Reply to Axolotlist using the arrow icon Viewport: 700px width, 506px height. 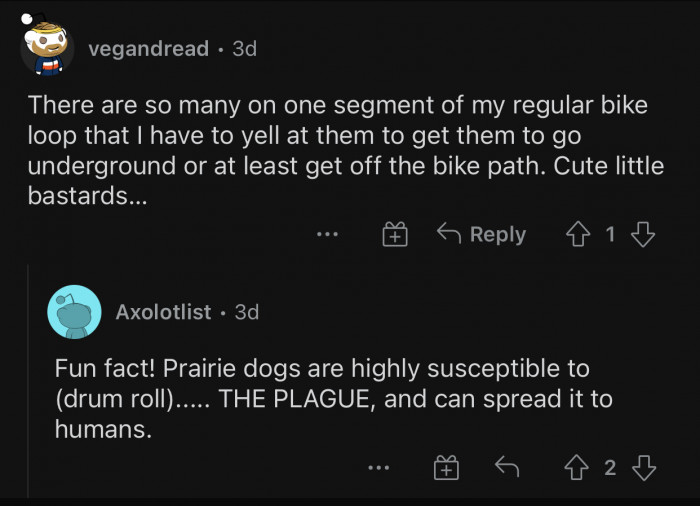[507, 467]
